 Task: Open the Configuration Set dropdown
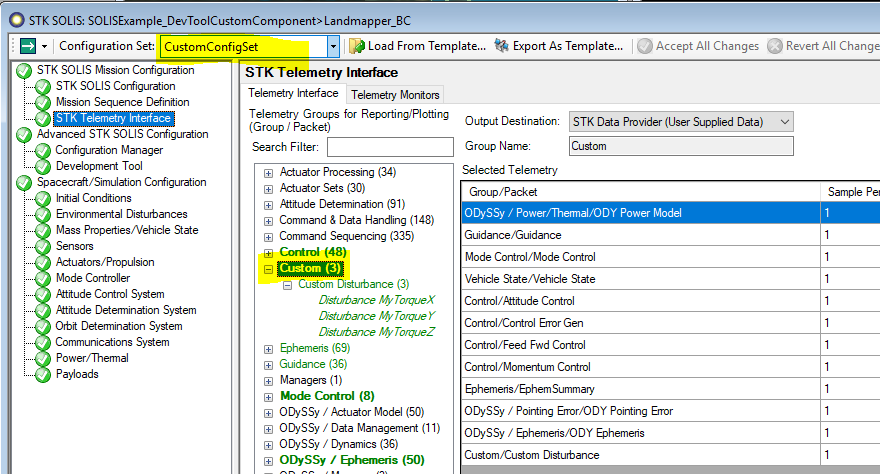coord(333,46)
